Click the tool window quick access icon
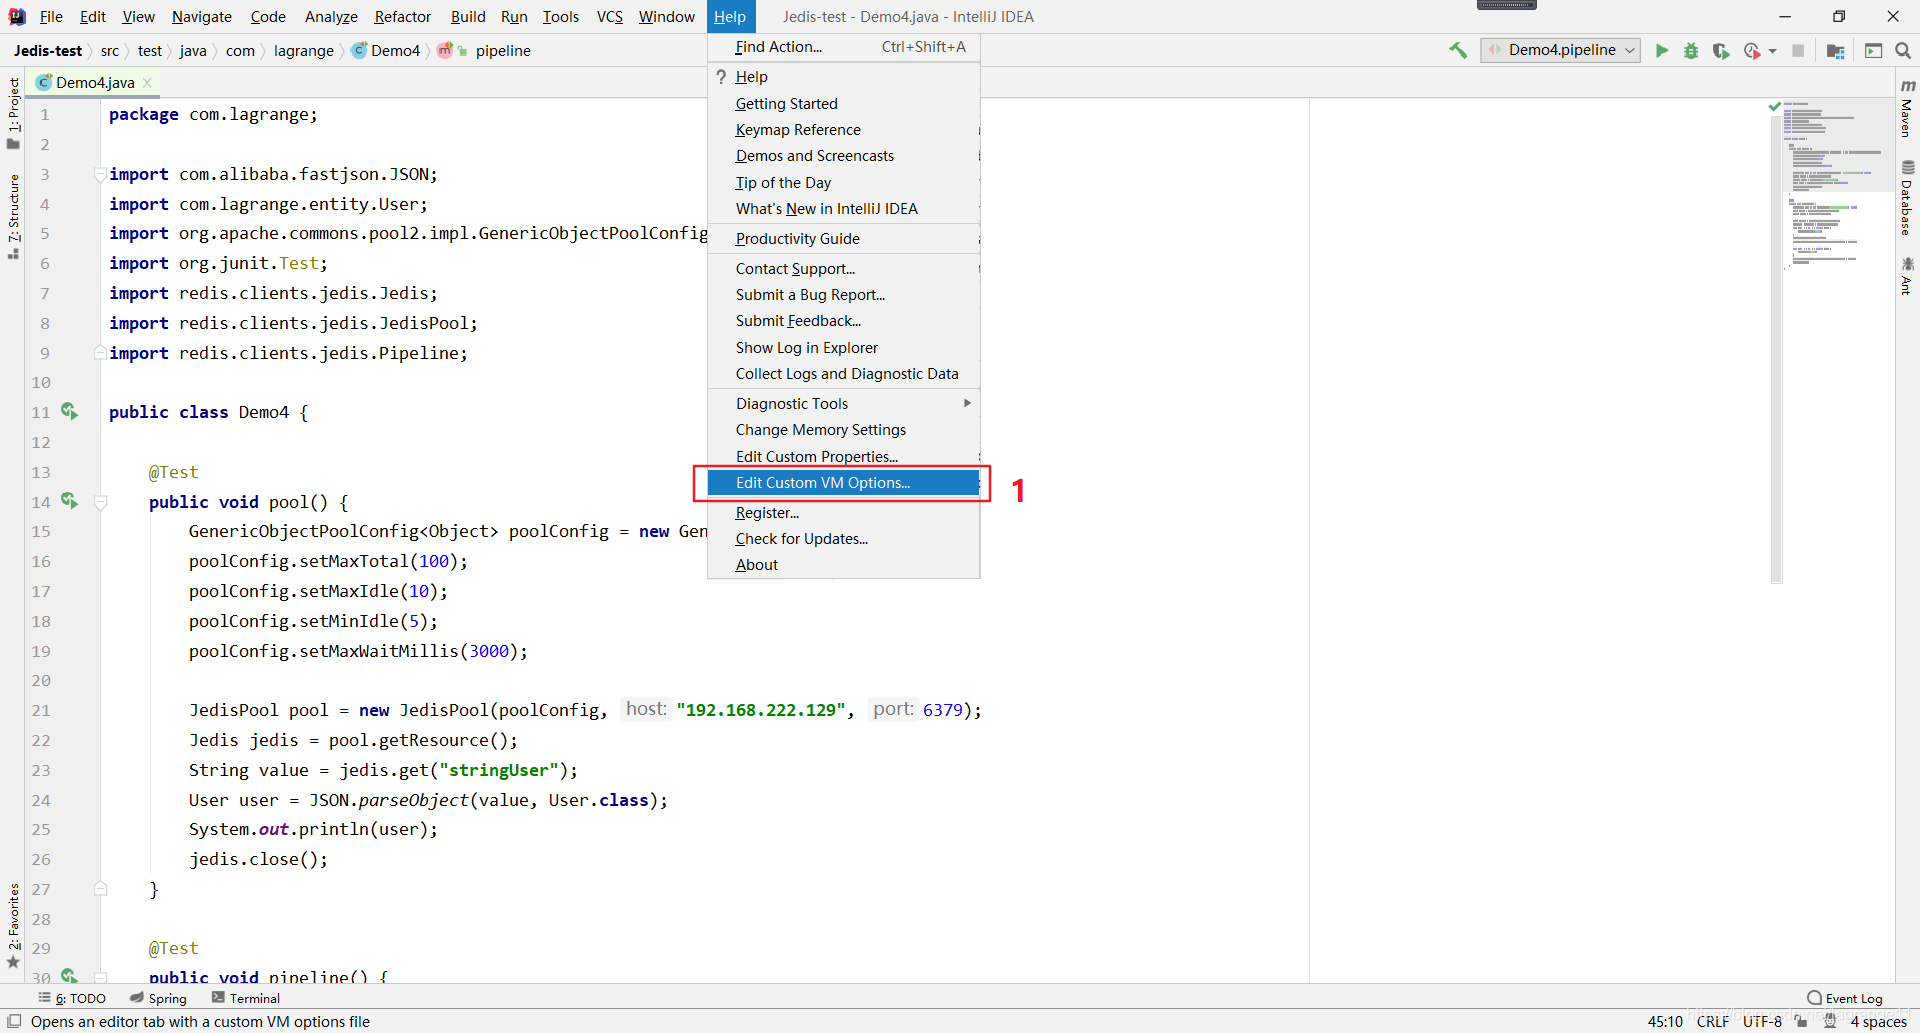This screenshot has height=1033, width=1920. tap(14, 1021)
